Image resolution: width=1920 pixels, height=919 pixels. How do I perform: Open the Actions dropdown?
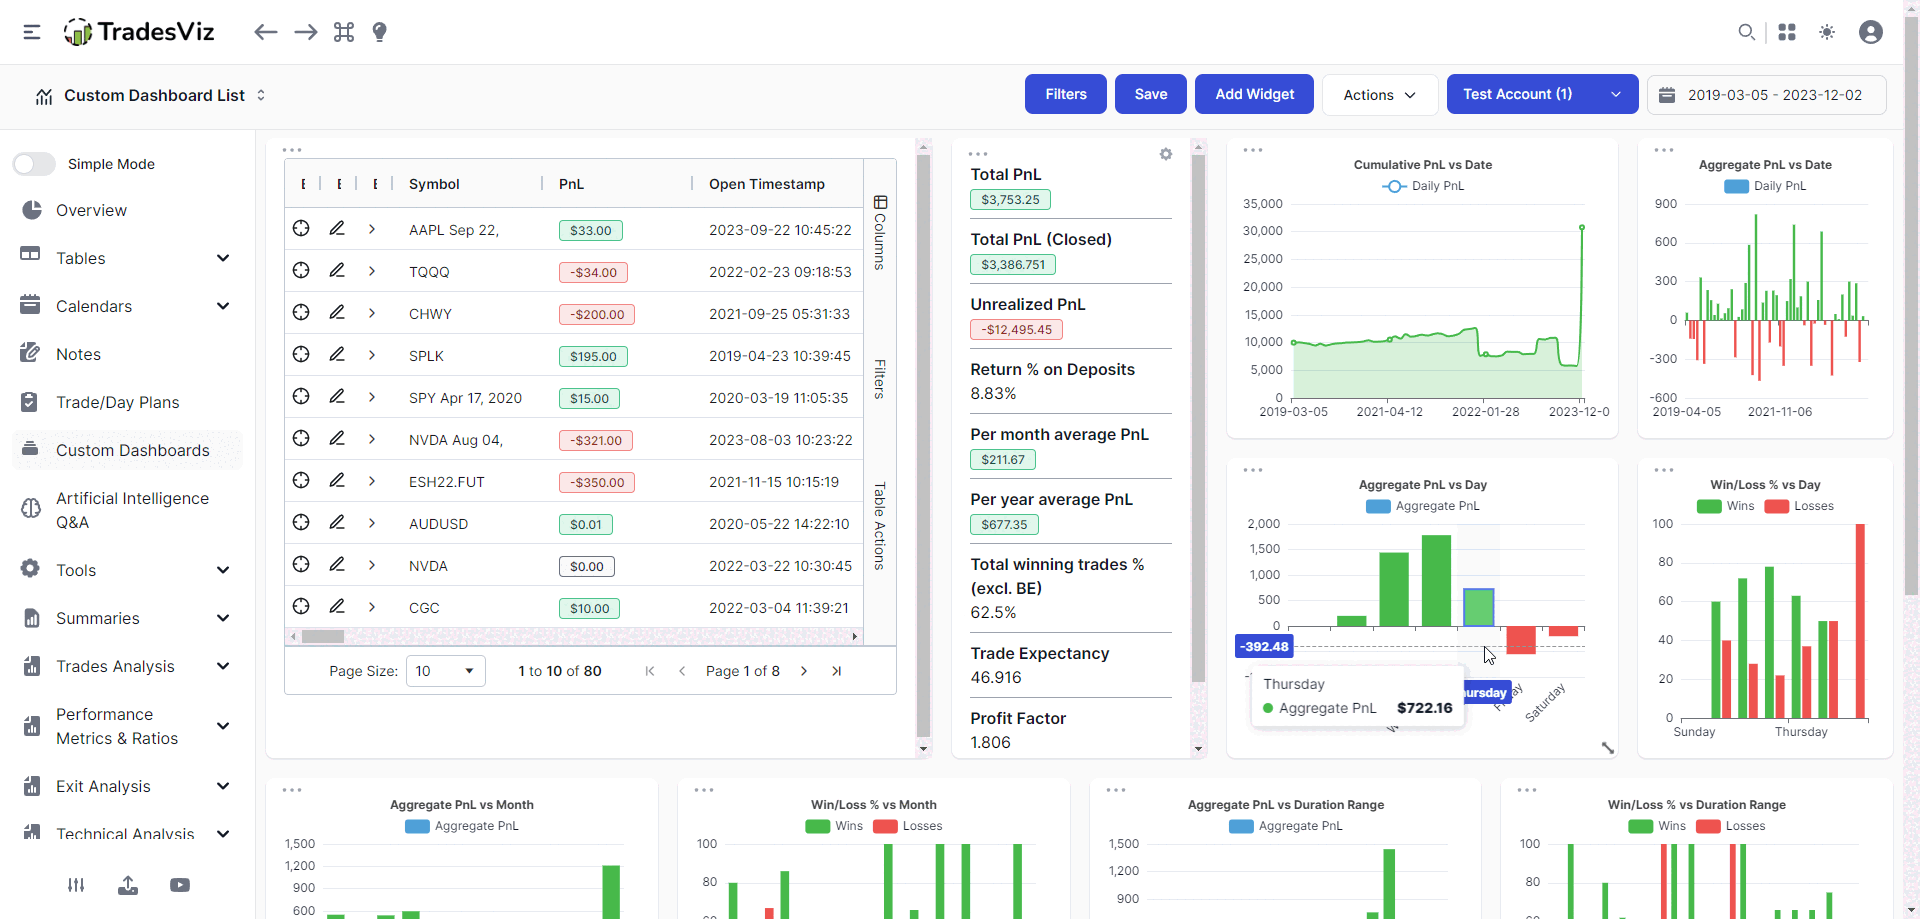point(1379,94)
